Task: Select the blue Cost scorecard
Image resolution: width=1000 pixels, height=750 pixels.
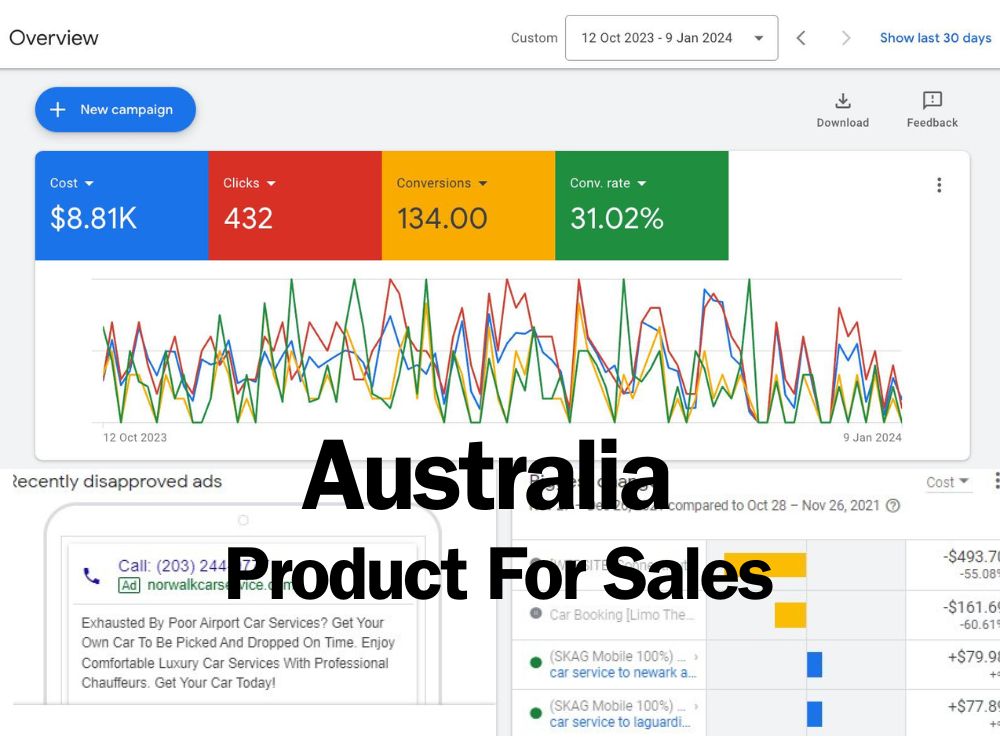Action: (122, 205)
